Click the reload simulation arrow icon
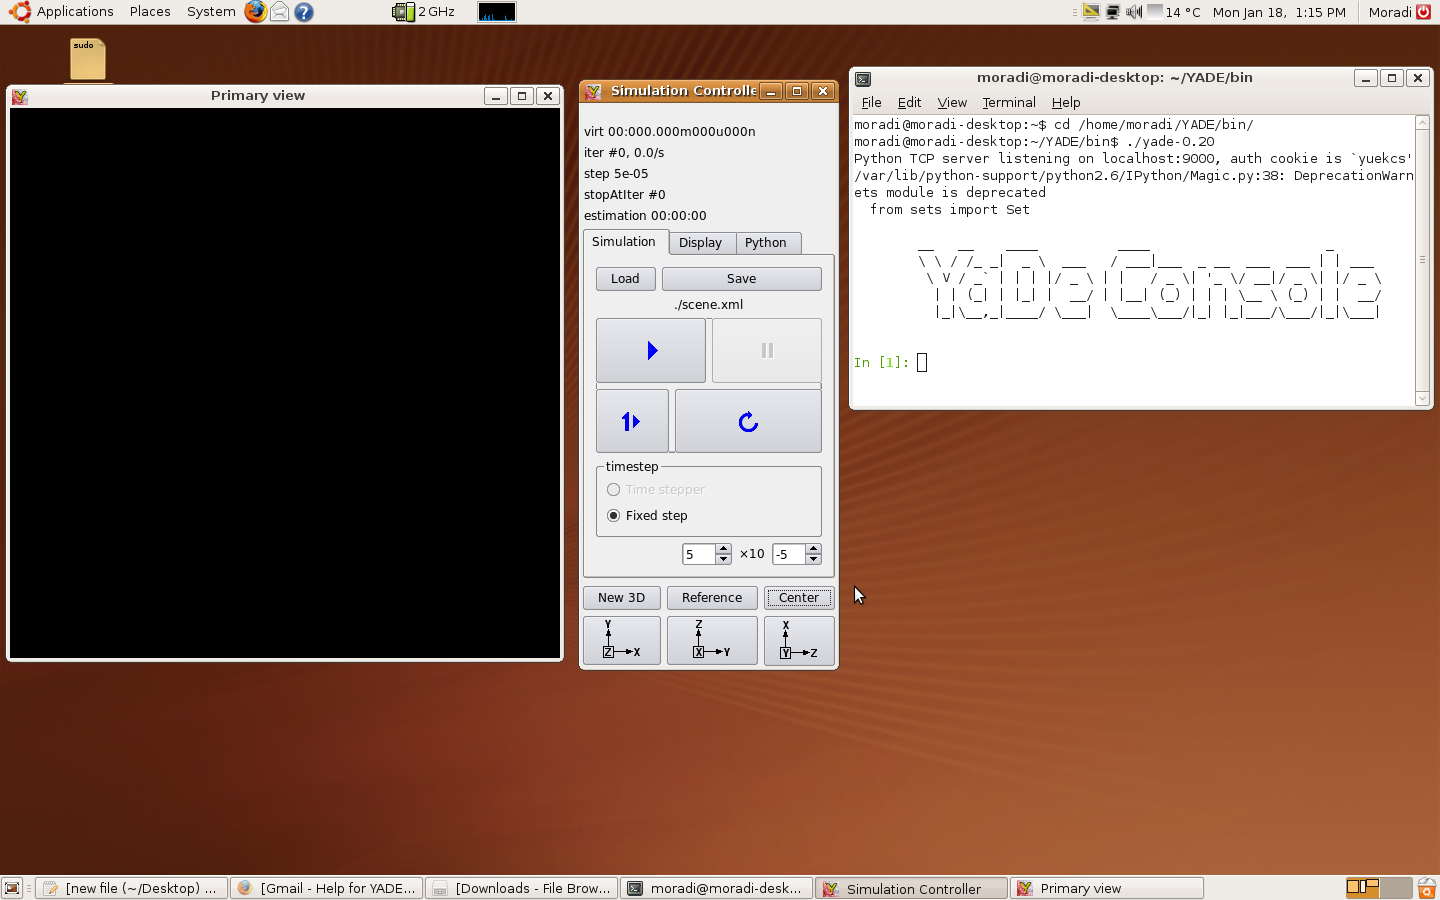 (x=748, y=422)
